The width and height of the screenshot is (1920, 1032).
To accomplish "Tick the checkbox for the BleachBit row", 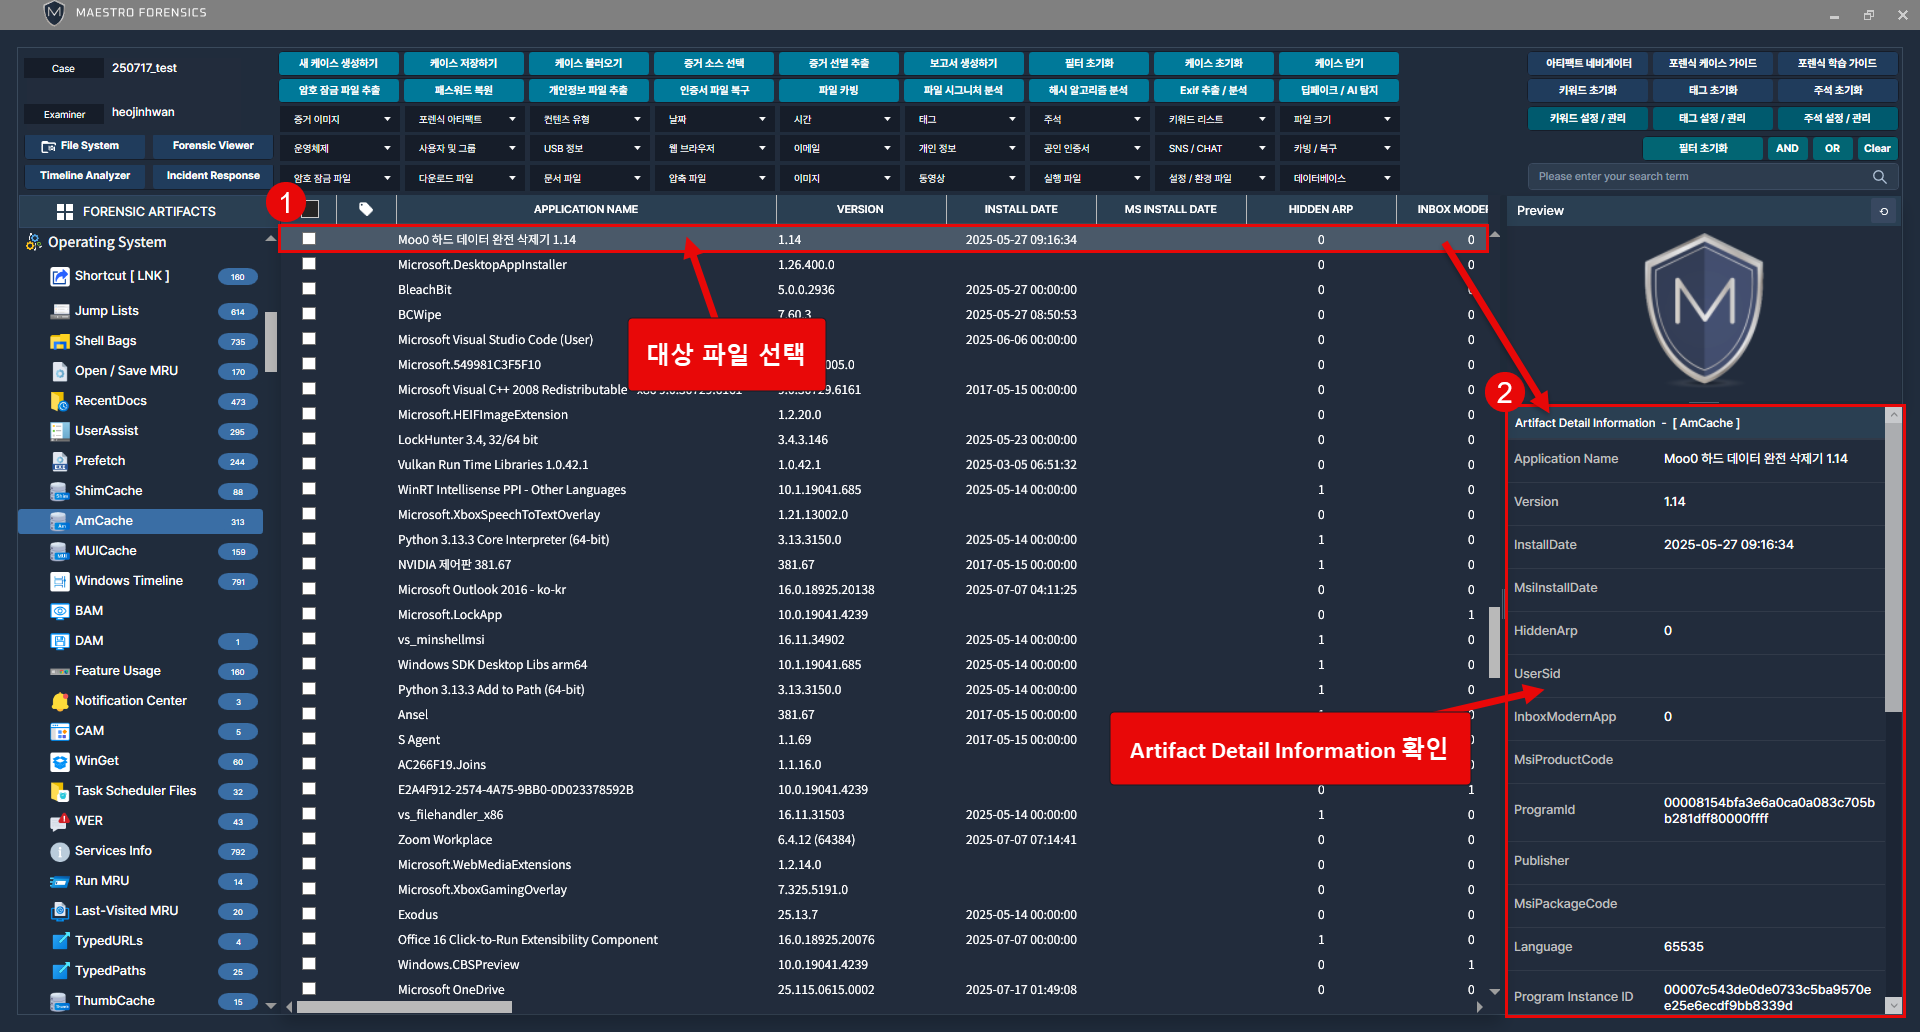I will coord(309,289).
